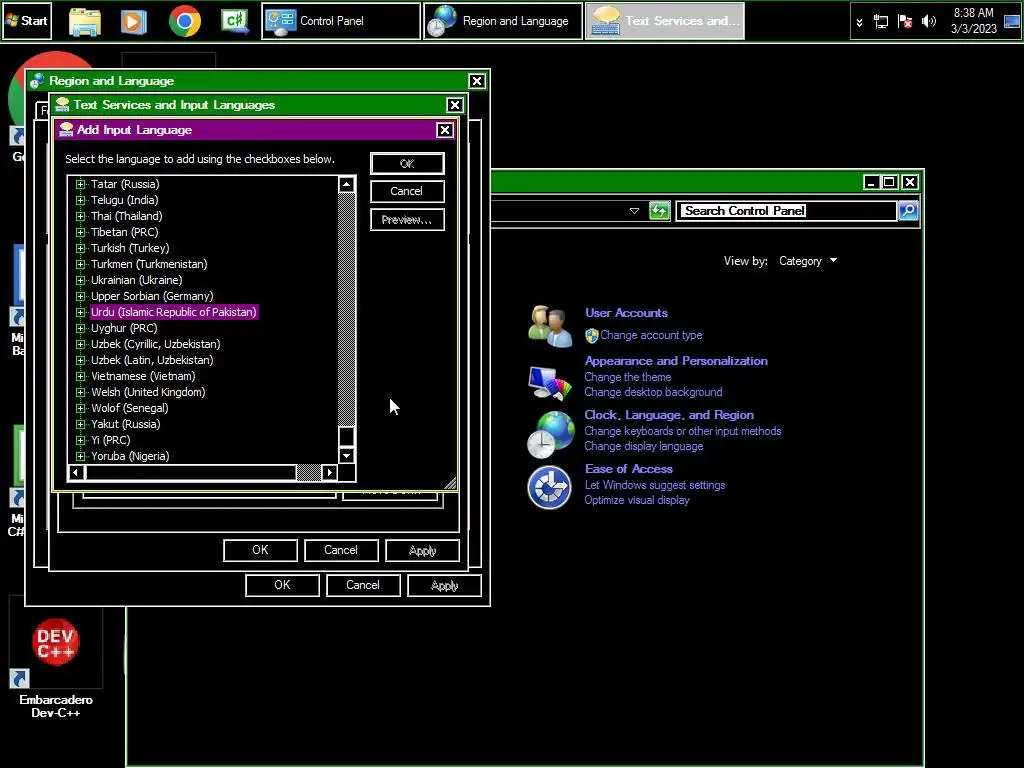Click Cancel in Region and Language window
The width and height of the screenshot is (1024, 768).
click(363, 585)
